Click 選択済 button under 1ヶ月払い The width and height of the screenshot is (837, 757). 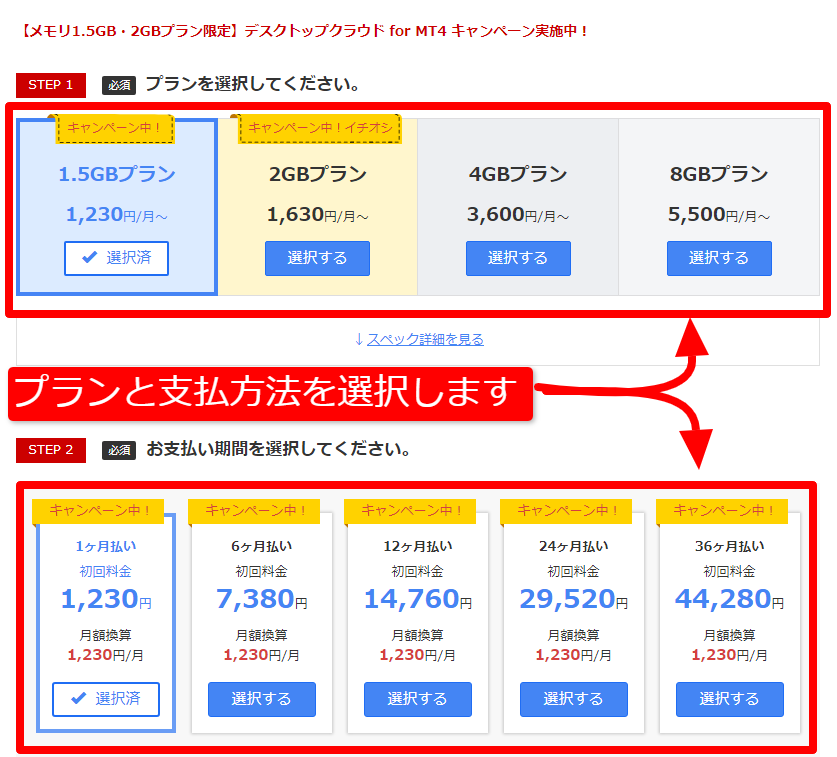click(x=106, y=699)
